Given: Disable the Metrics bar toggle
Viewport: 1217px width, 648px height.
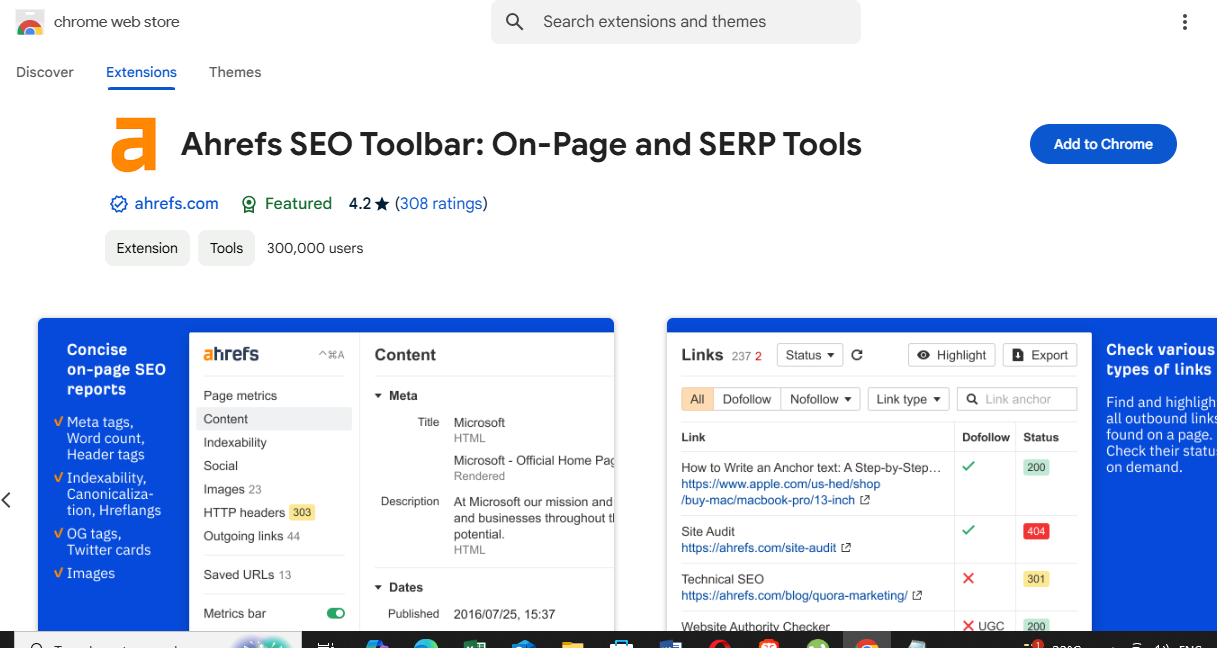Looking at the screenshot, I should pyautogui.click(x=334, y=611).
